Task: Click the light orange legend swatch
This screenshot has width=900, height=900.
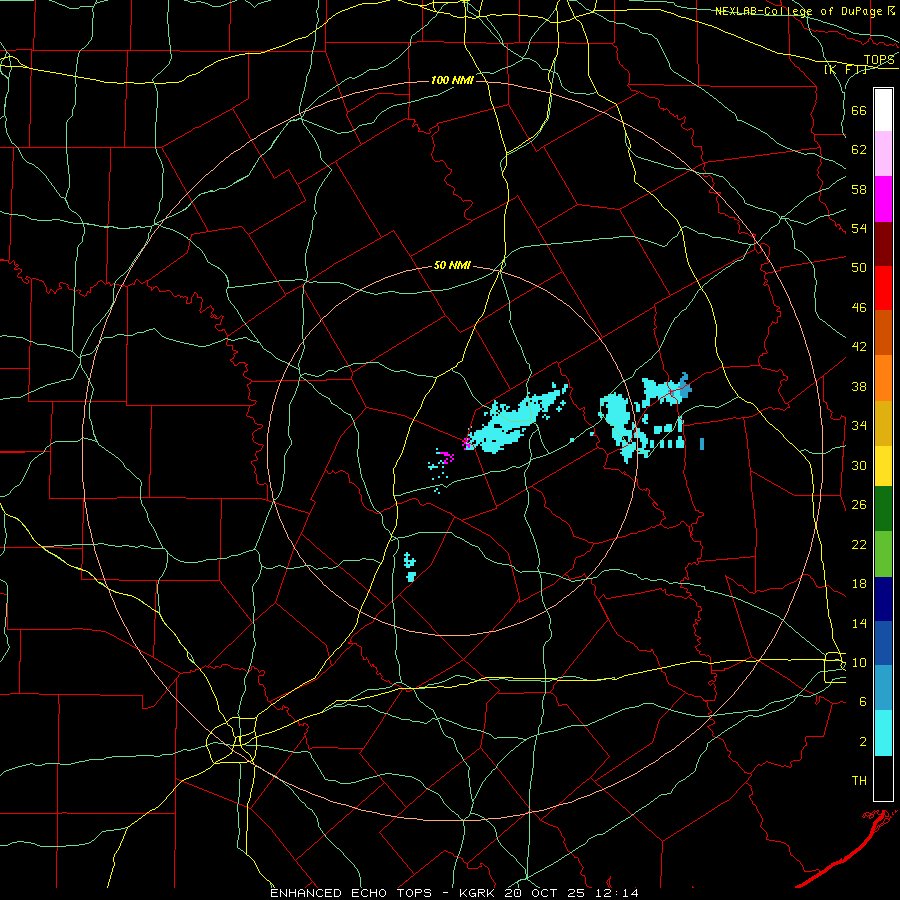Action: coord(883,378)
